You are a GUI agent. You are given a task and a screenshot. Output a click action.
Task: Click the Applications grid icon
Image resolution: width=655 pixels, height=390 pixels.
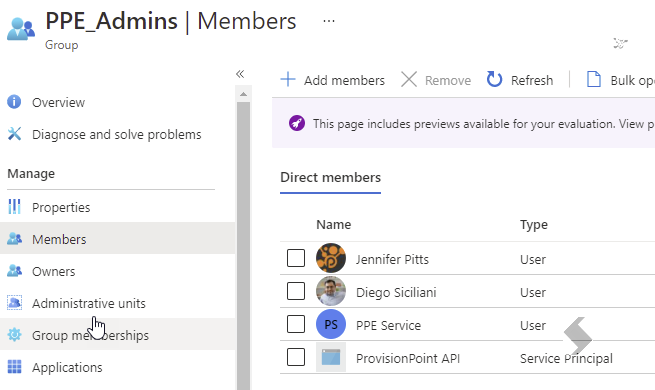point(14,367)
